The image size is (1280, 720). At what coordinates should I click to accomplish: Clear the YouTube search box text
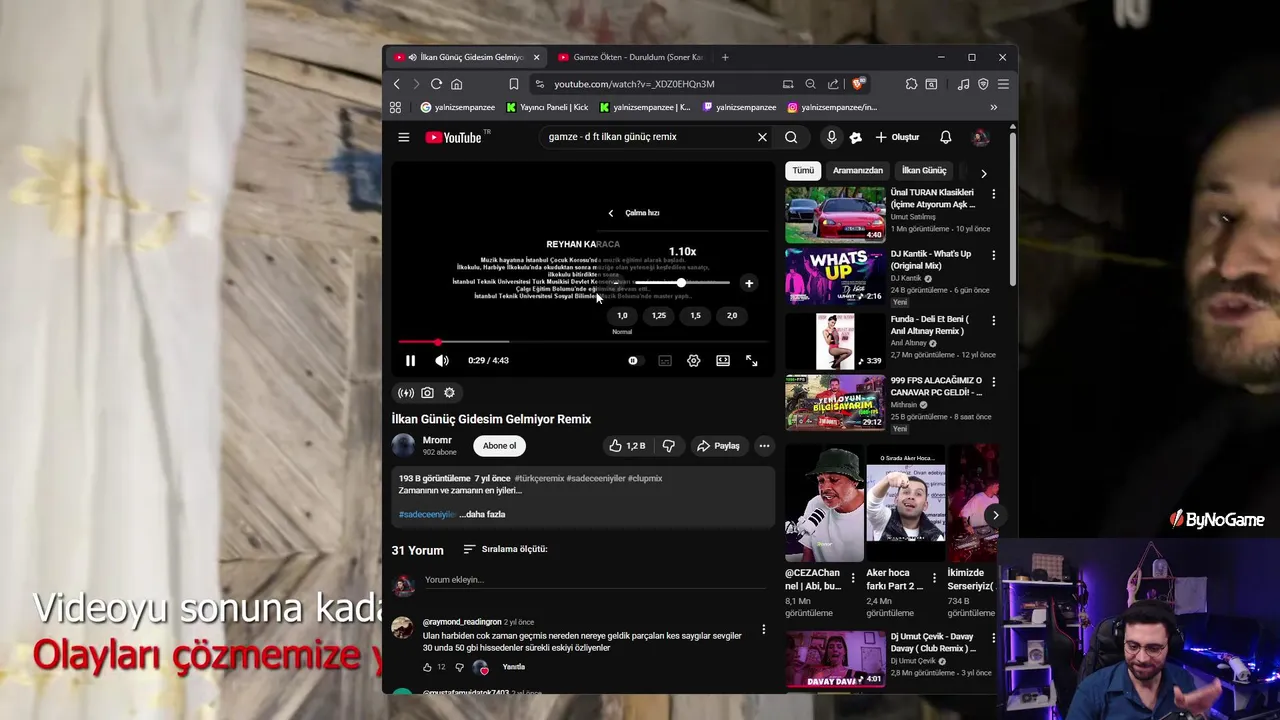(762, 137)
